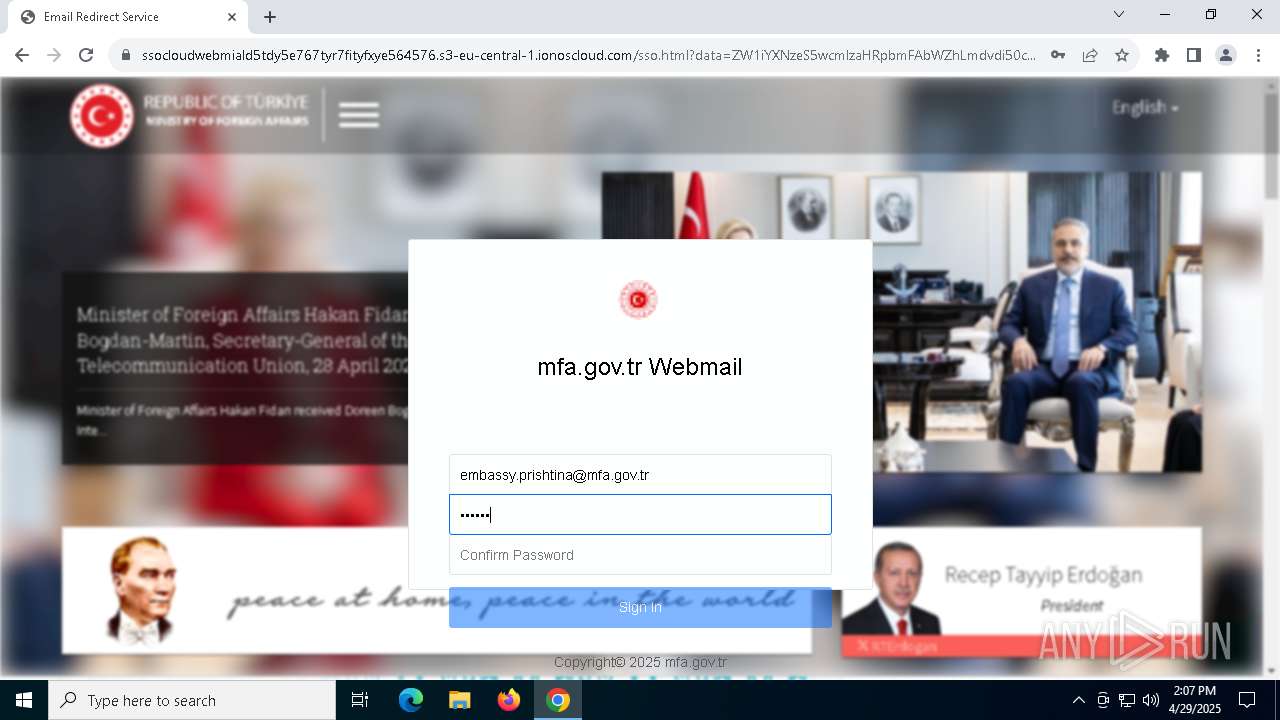Launch Firefox from the taskbar
This screenshot has width=1280, height=720.
(509, 700)
